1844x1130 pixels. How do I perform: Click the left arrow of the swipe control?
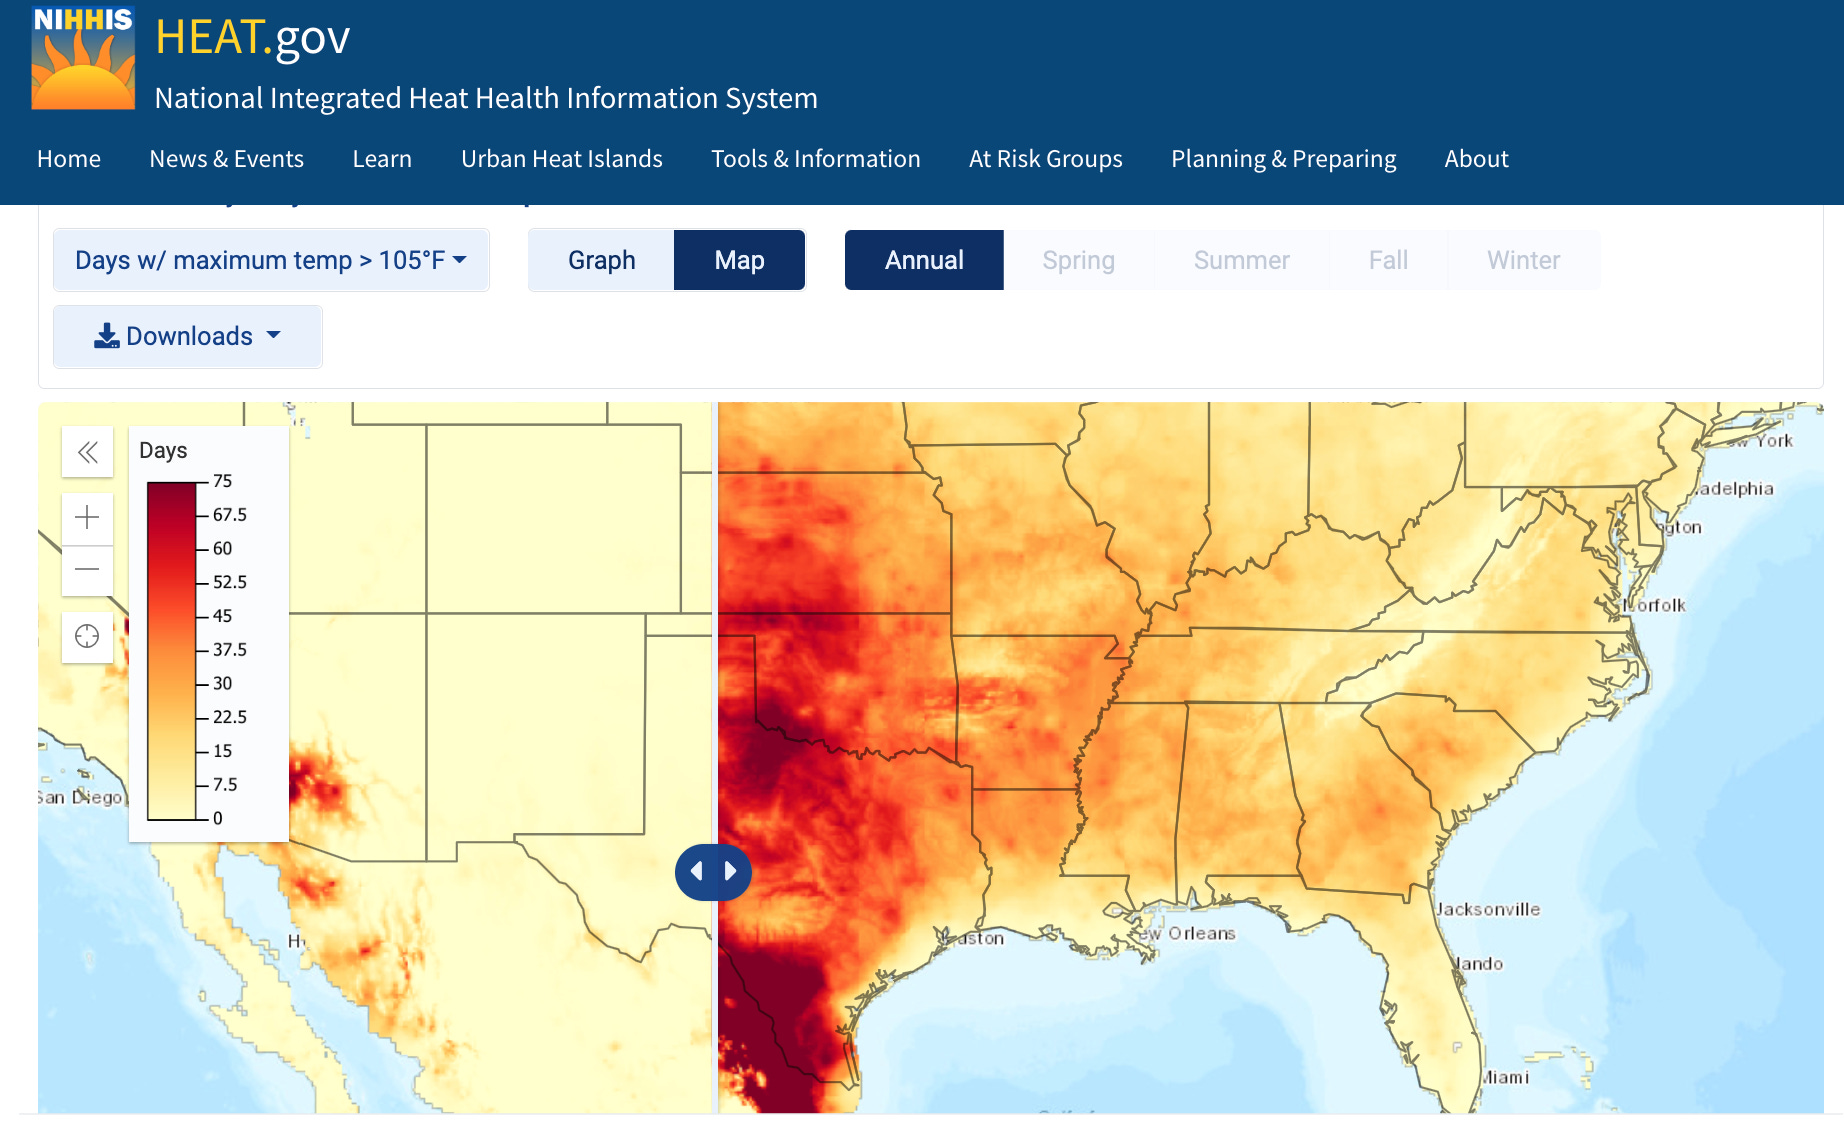(x=697, y=871)
